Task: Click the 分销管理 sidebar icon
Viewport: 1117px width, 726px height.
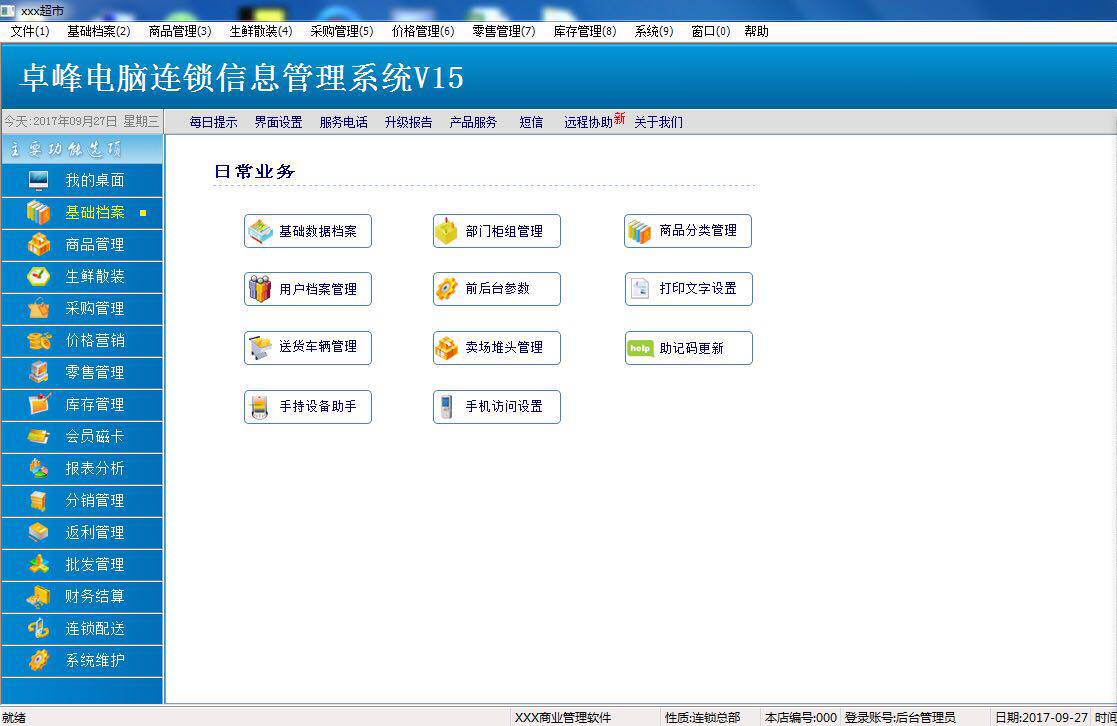Action: (38, 500)
